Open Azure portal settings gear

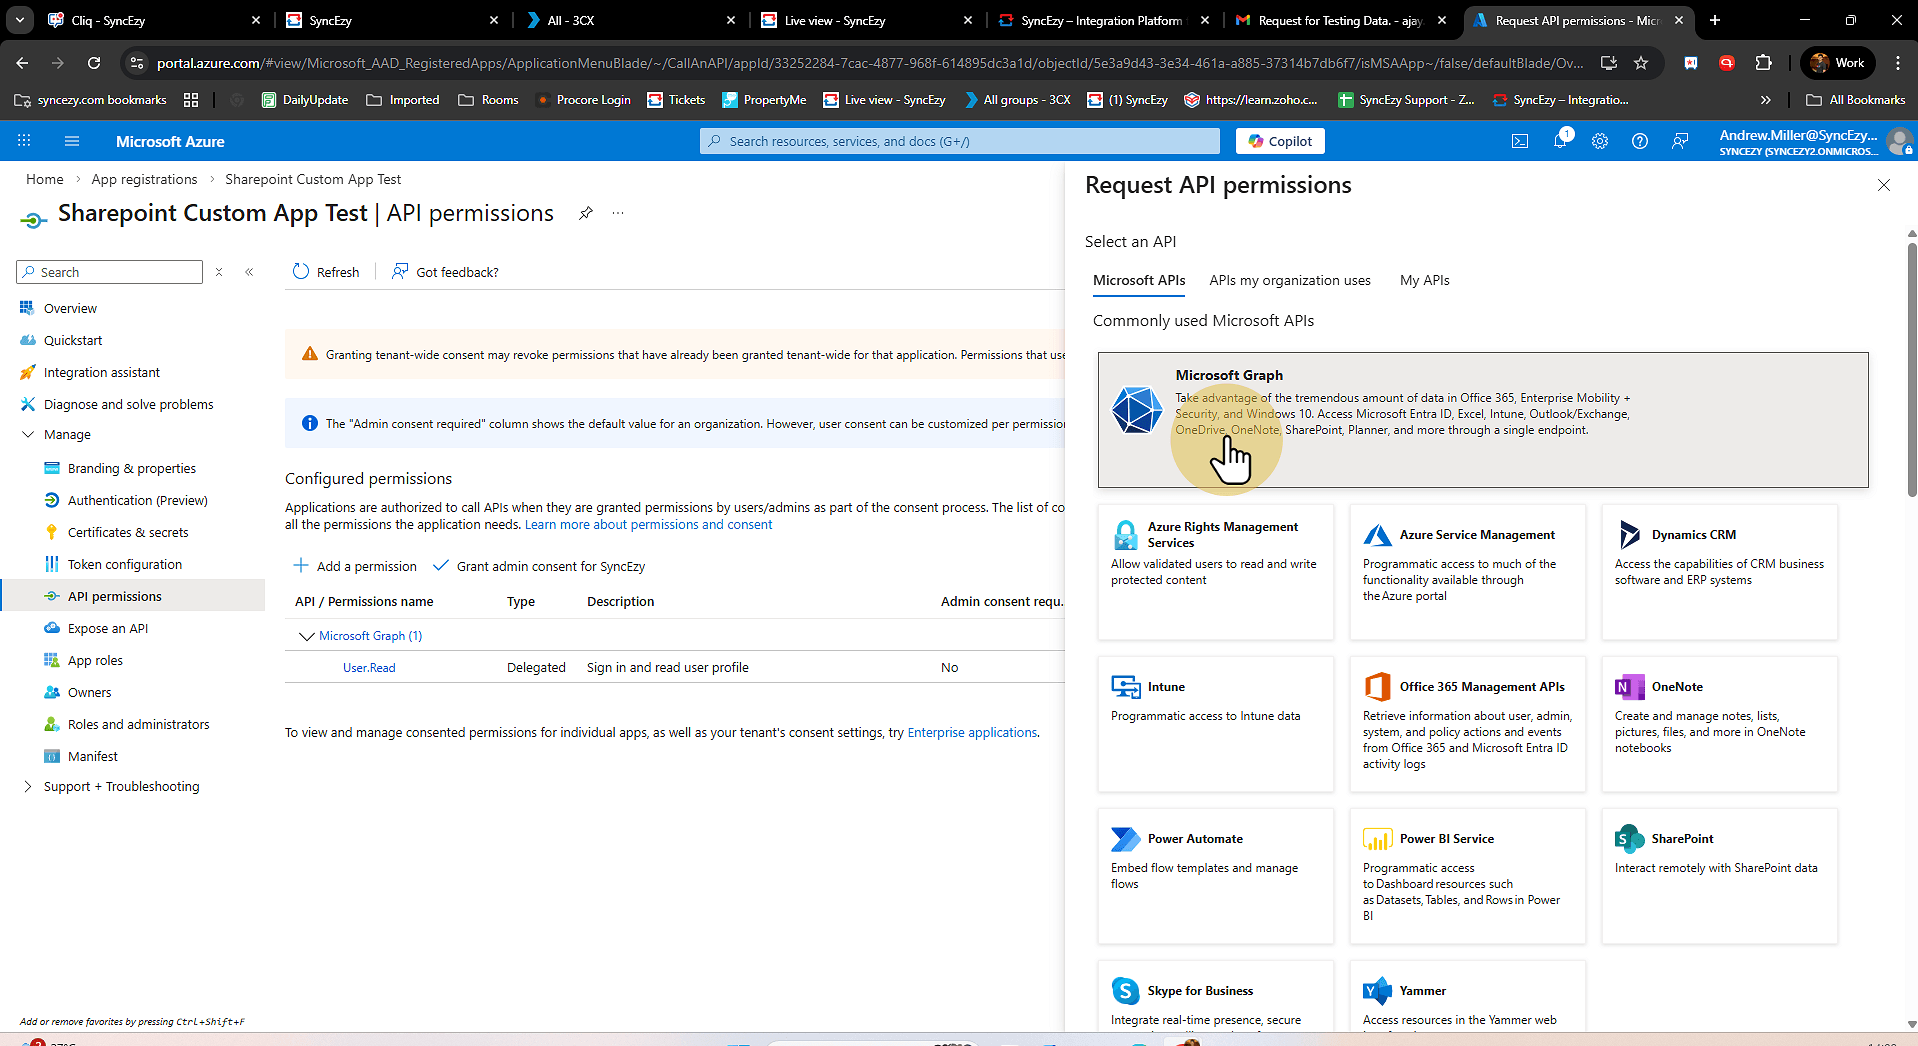[x=1600, y=141]
